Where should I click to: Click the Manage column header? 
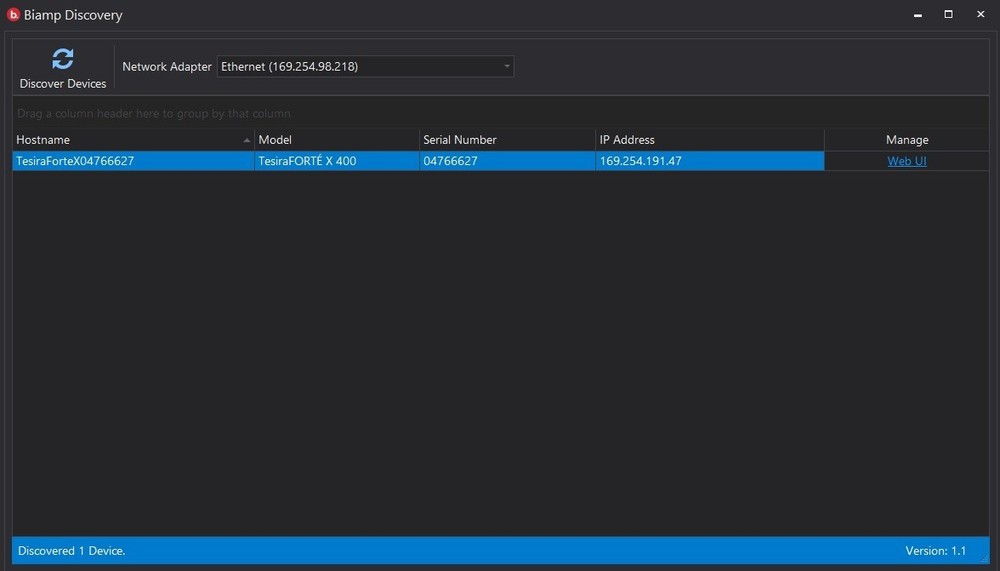(x=906, y=140)
